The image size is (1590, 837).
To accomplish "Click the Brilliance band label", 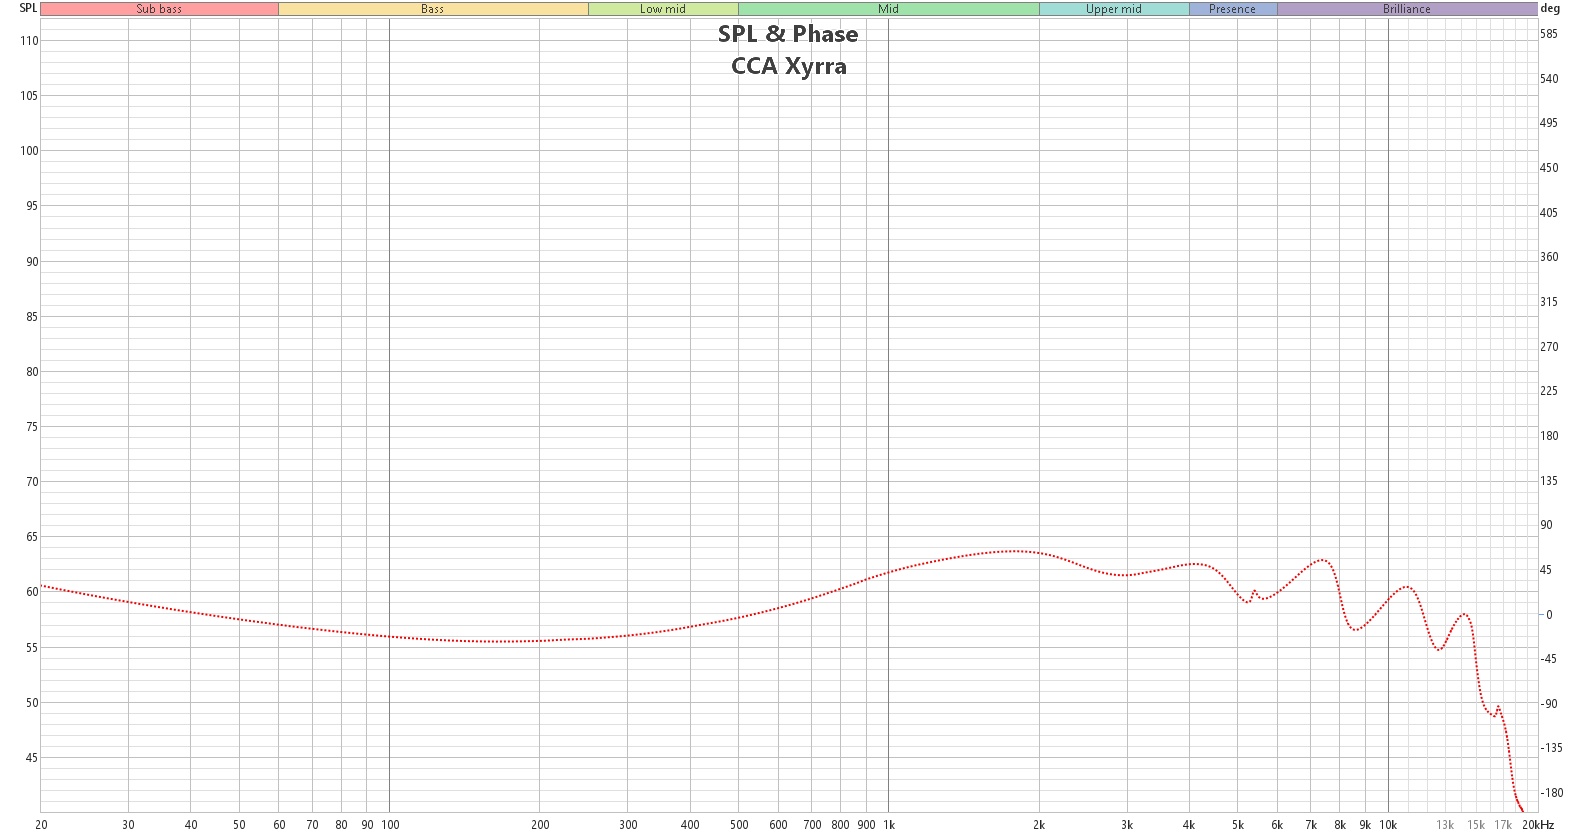I will [1407, 9].
